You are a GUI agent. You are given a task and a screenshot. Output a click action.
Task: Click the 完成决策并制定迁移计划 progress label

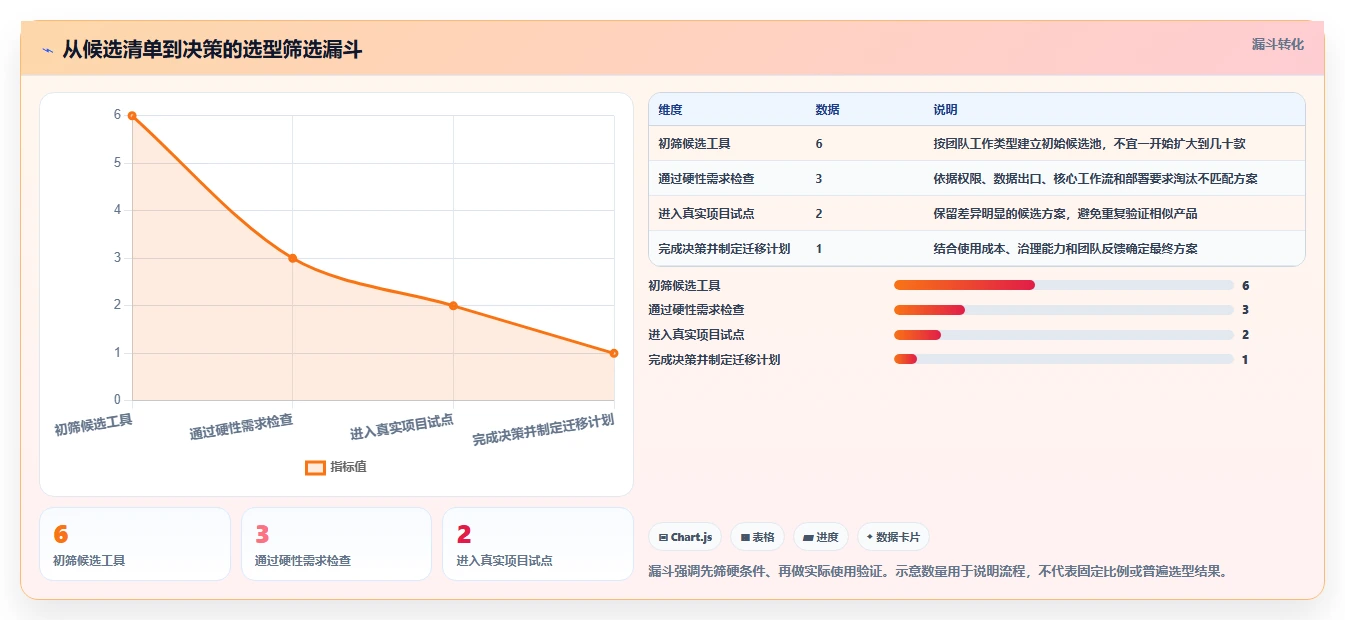[x=714, y=359]
